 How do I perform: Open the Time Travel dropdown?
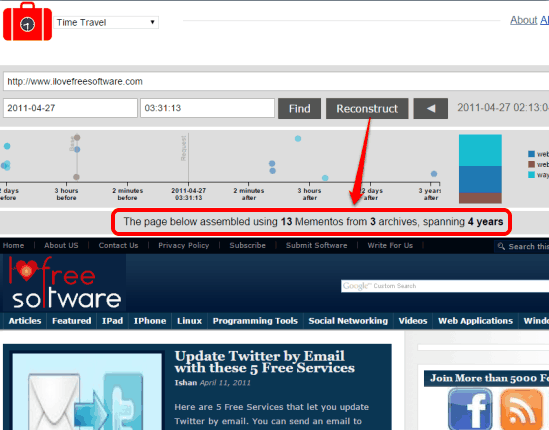click(x=106, y=22)
